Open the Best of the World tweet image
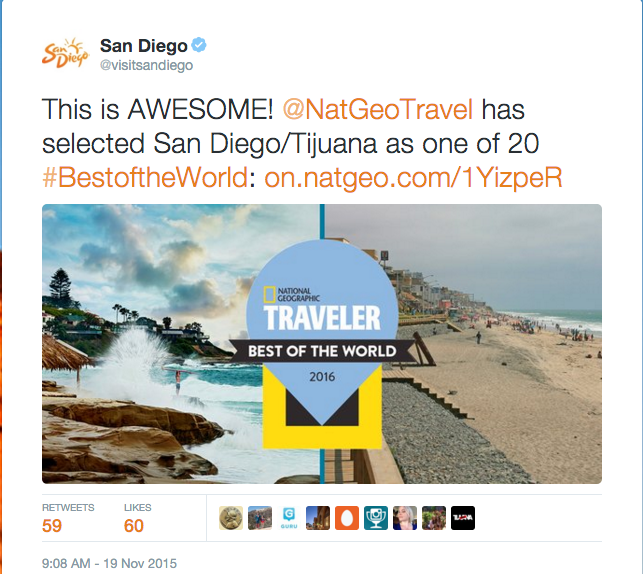The height and width of the screenshot is (574, 643). click(x=322, y=344)
